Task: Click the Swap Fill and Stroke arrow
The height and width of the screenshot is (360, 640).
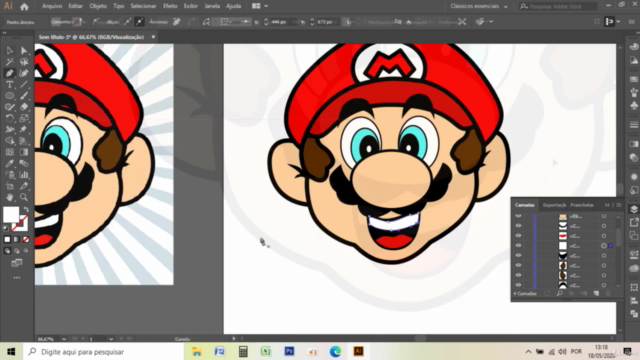Action: [x=26, y=209]
